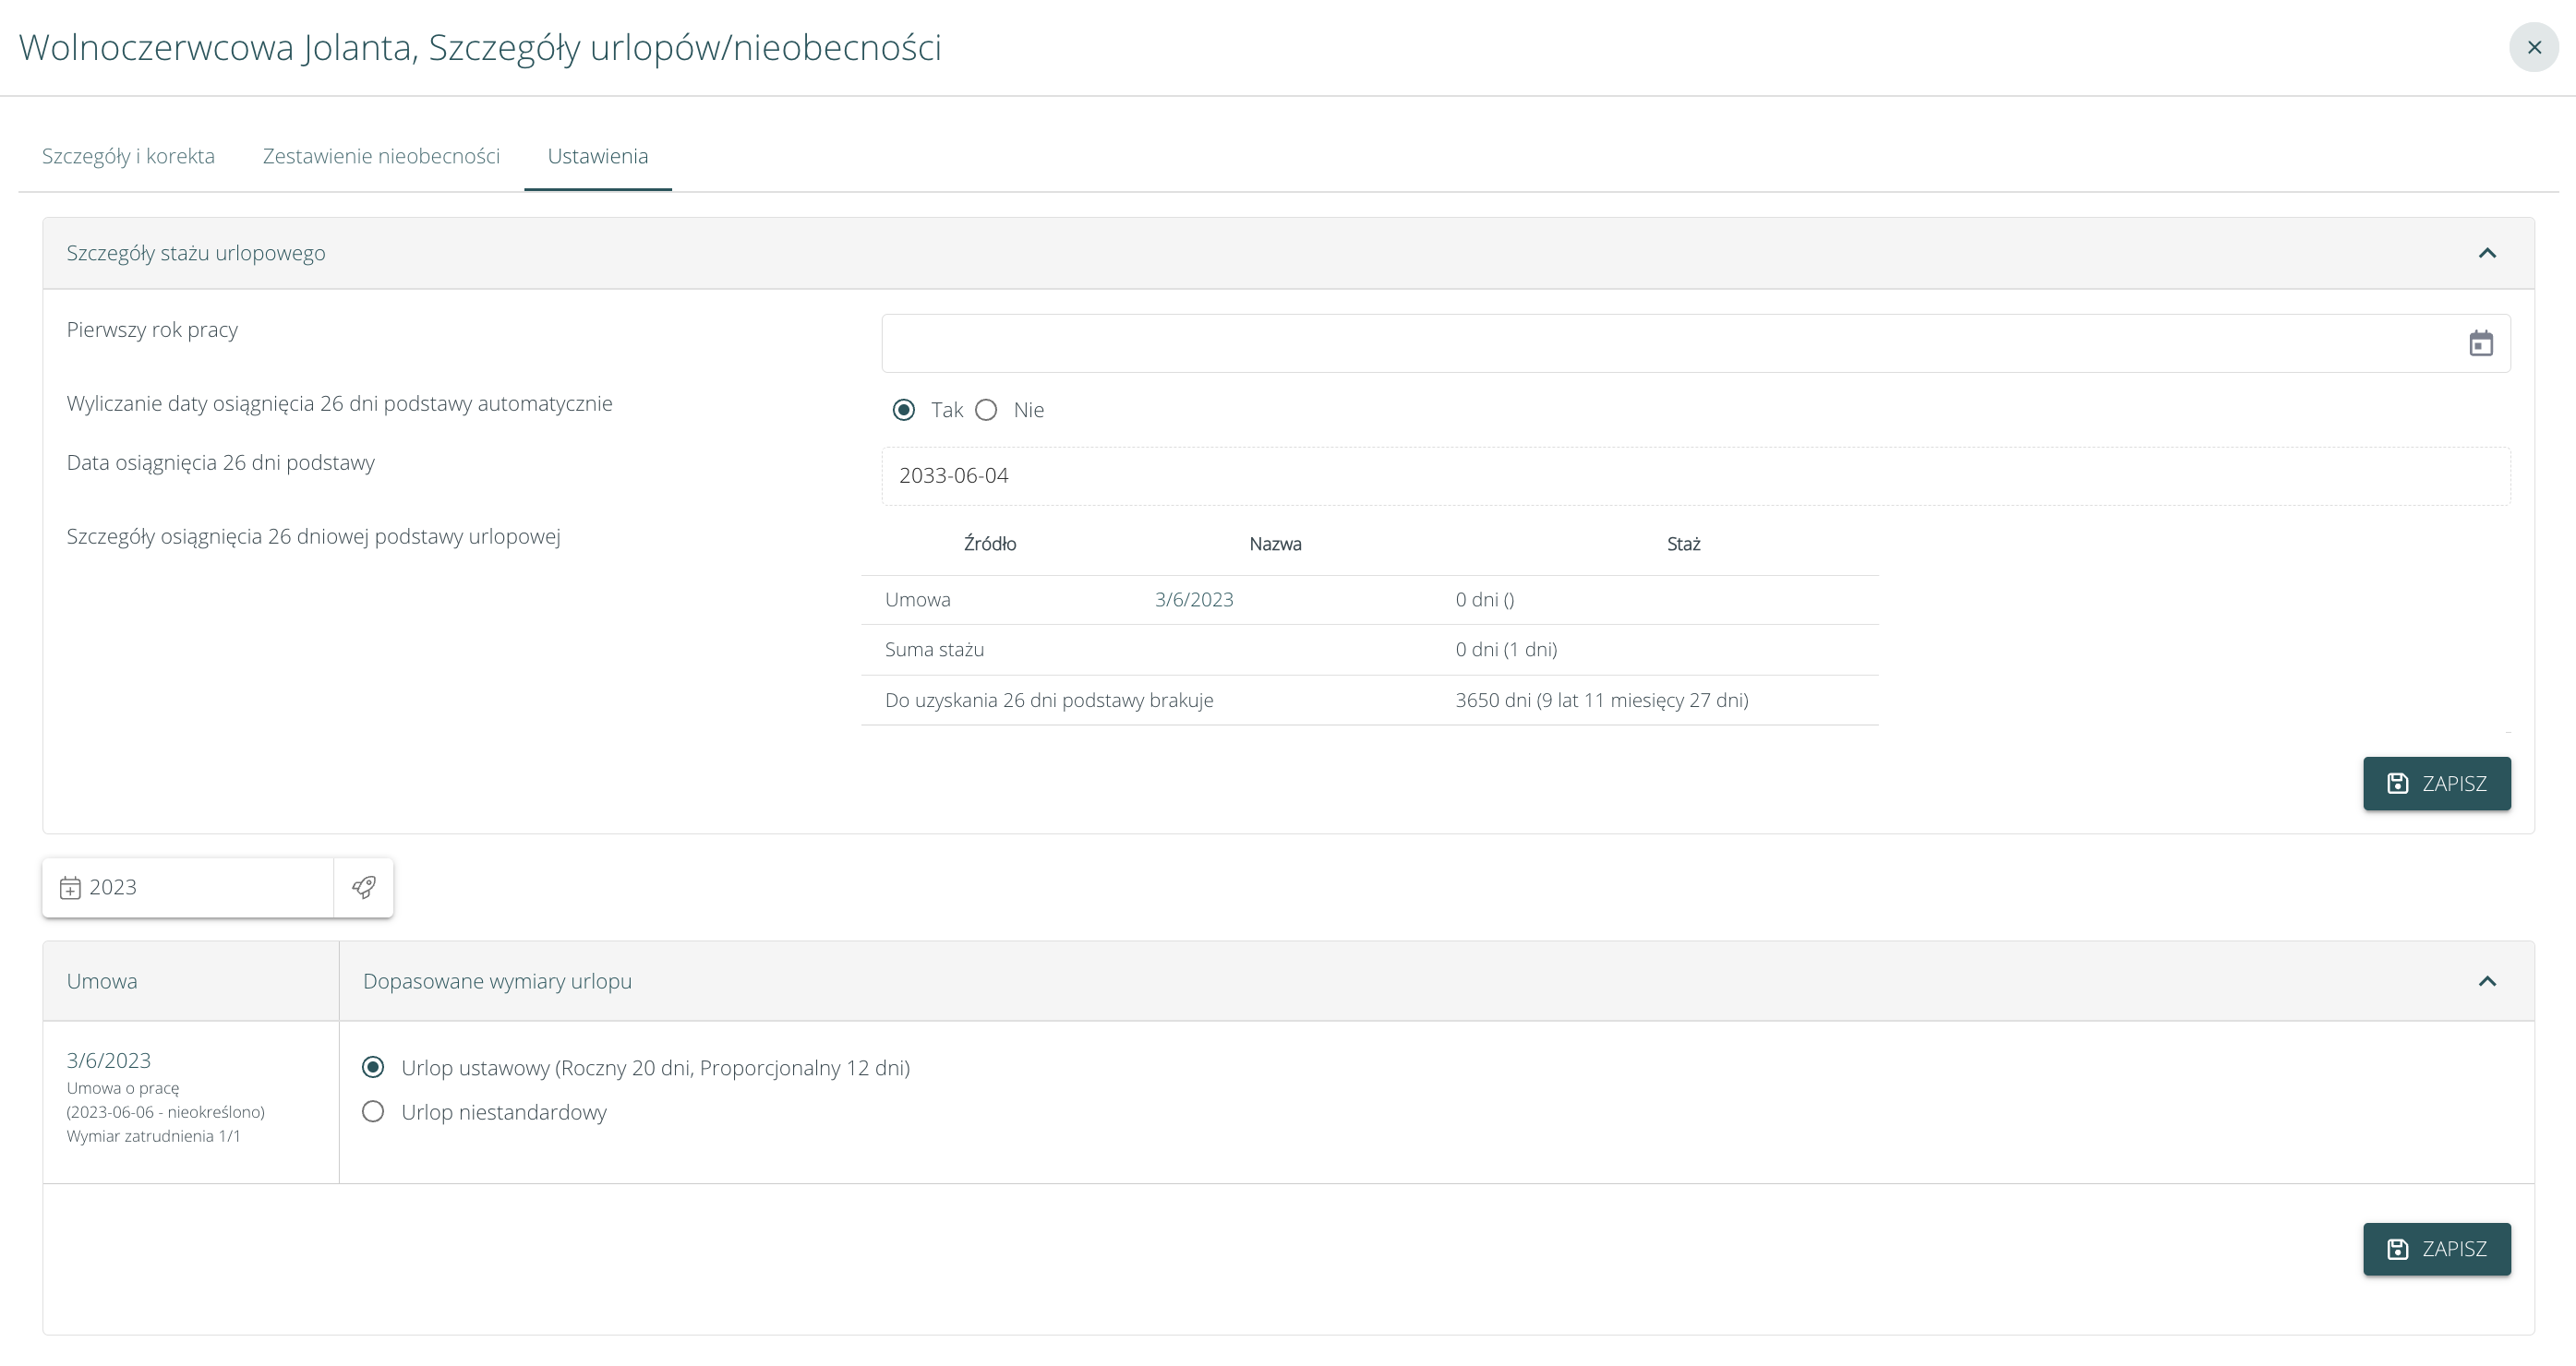The image size is (2576, 1366).
Task: Switch to Zestawienie nieobecności tab
Action: coord(381,156)
